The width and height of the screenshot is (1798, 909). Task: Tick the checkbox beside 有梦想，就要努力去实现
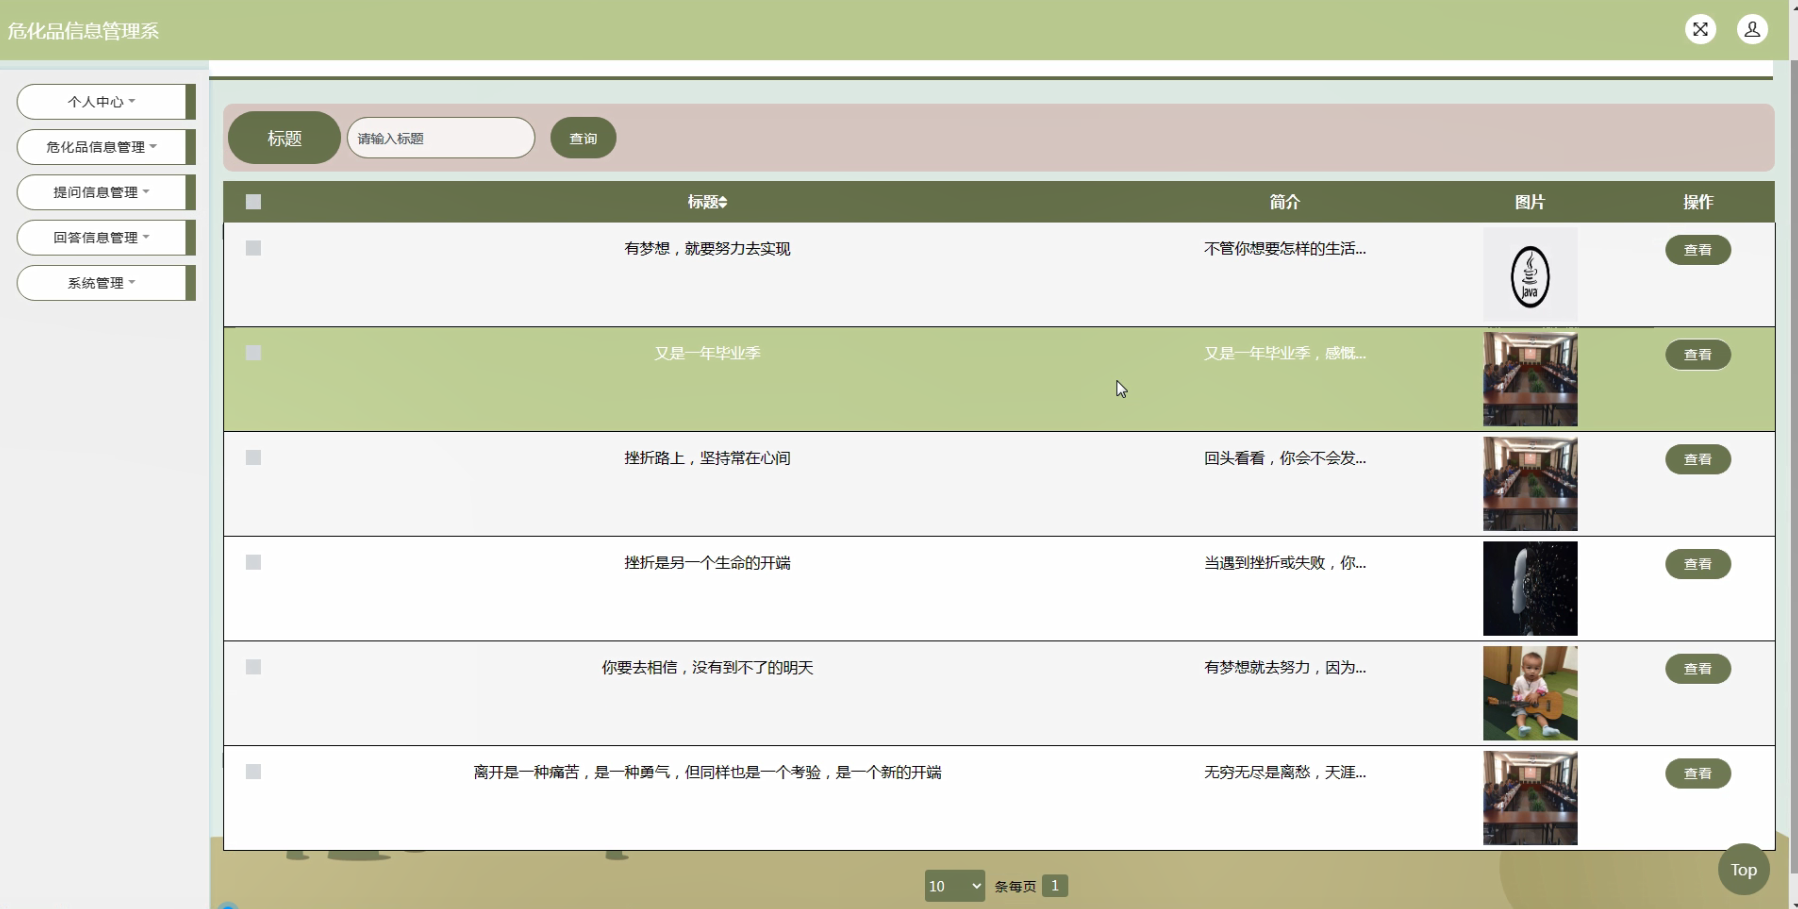(x=253, y=248)
